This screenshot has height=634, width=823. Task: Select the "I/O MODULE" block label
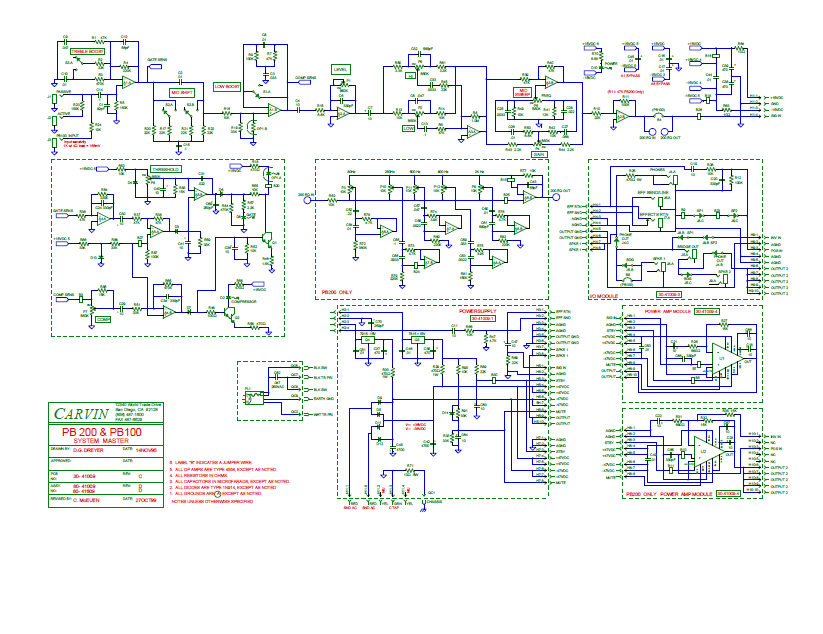click(x=604, y=297)
